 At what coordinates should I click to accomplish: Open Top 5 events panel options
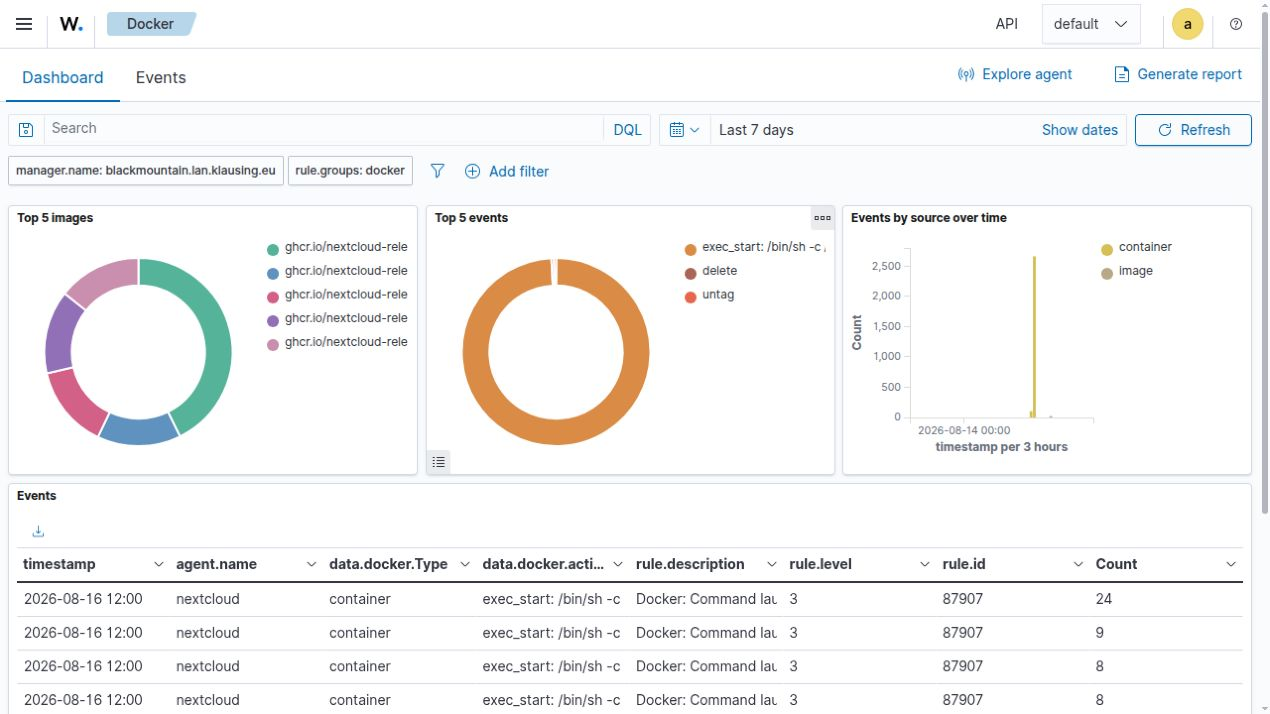tap(822, 218)
